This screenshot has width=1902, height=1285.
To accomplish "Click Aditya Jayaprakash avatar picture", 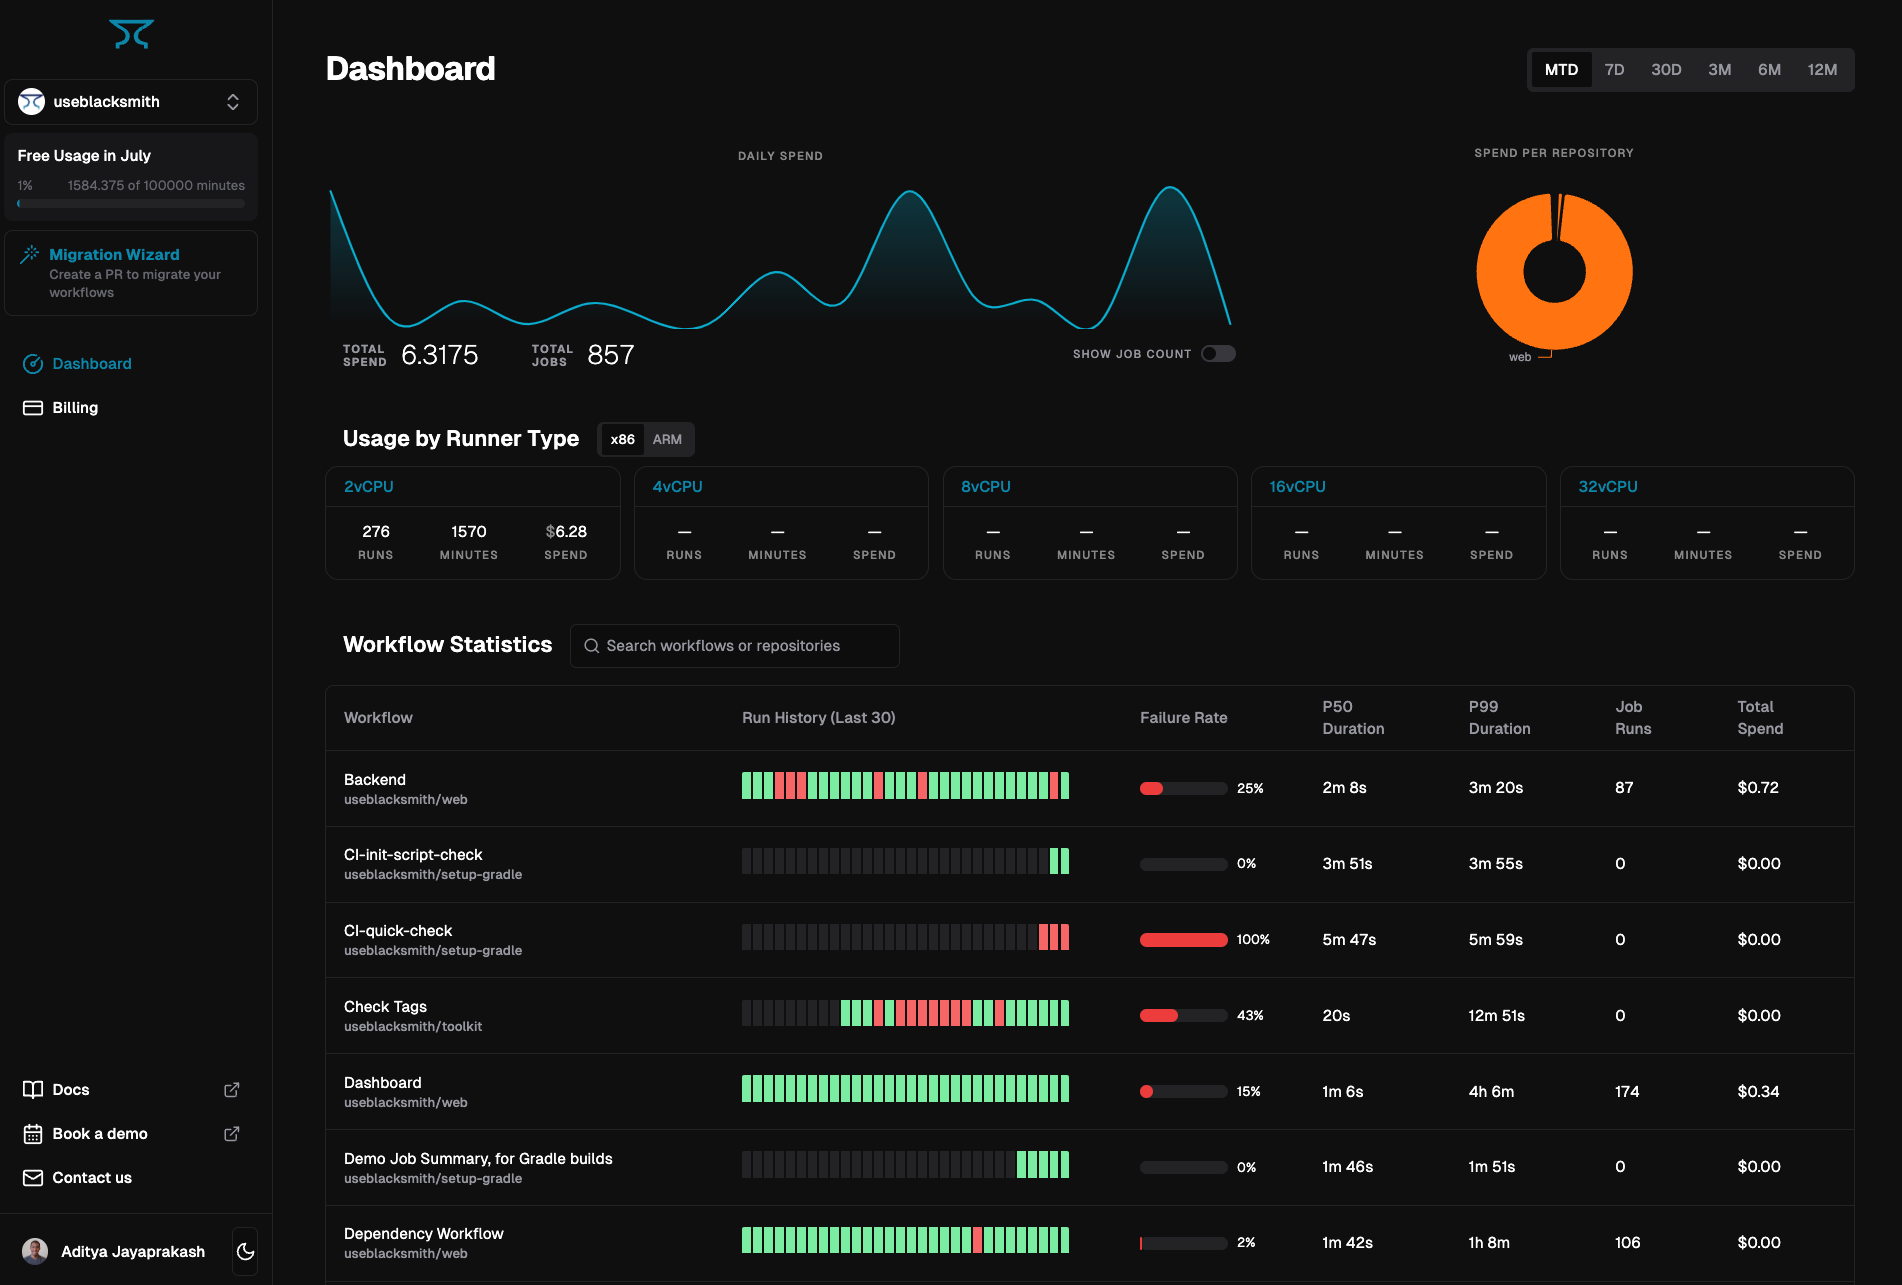I will (35, 1252).
